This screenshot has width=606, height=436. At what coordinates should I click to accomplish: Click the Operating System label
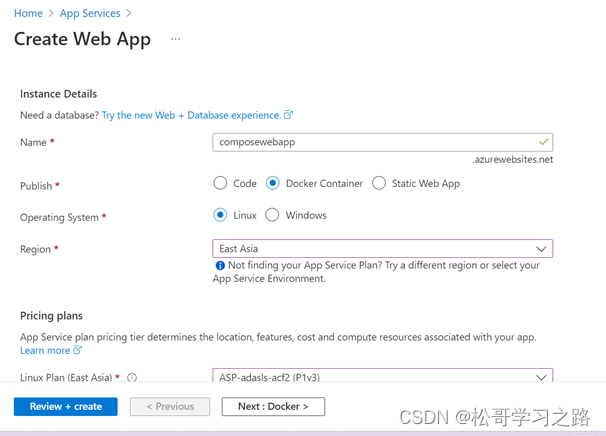tap(59, 217)
